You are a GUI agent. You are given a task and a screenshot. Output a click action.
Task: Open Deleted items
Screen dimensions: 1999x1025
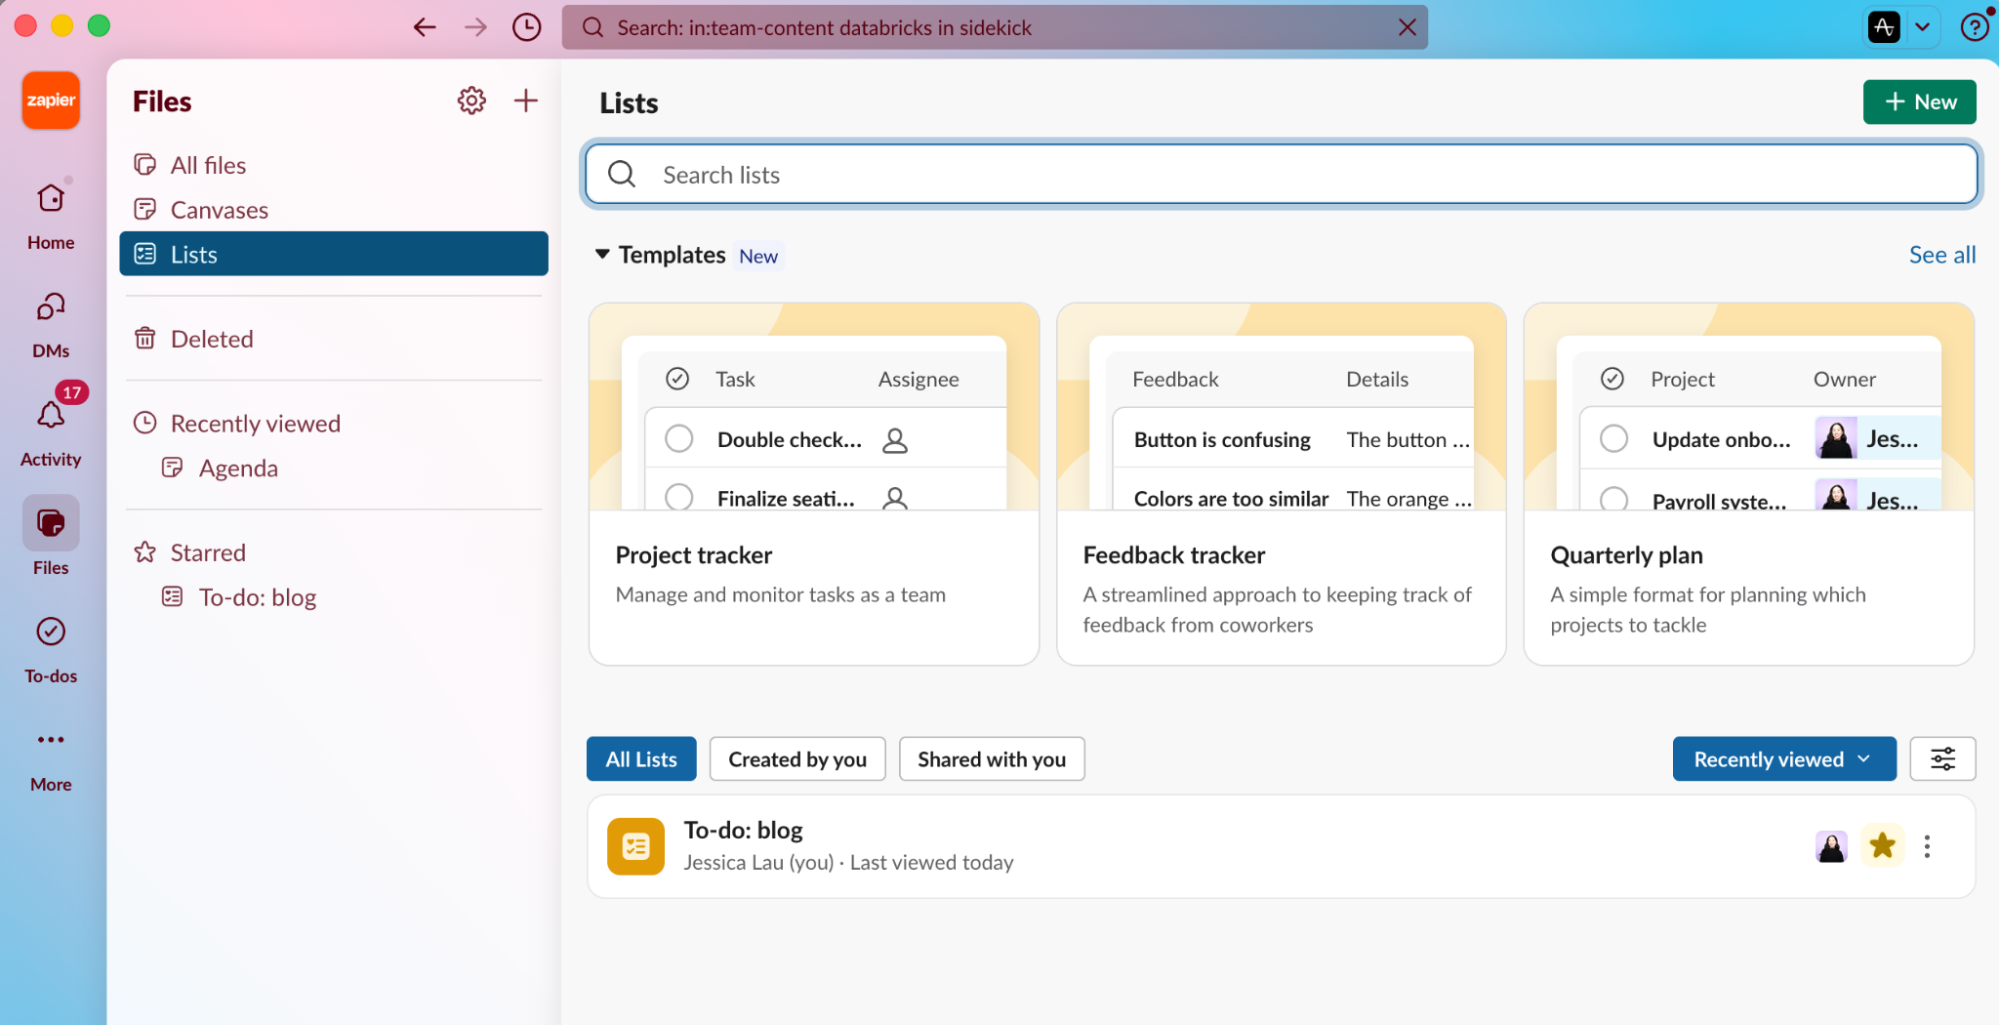point(333,339)
